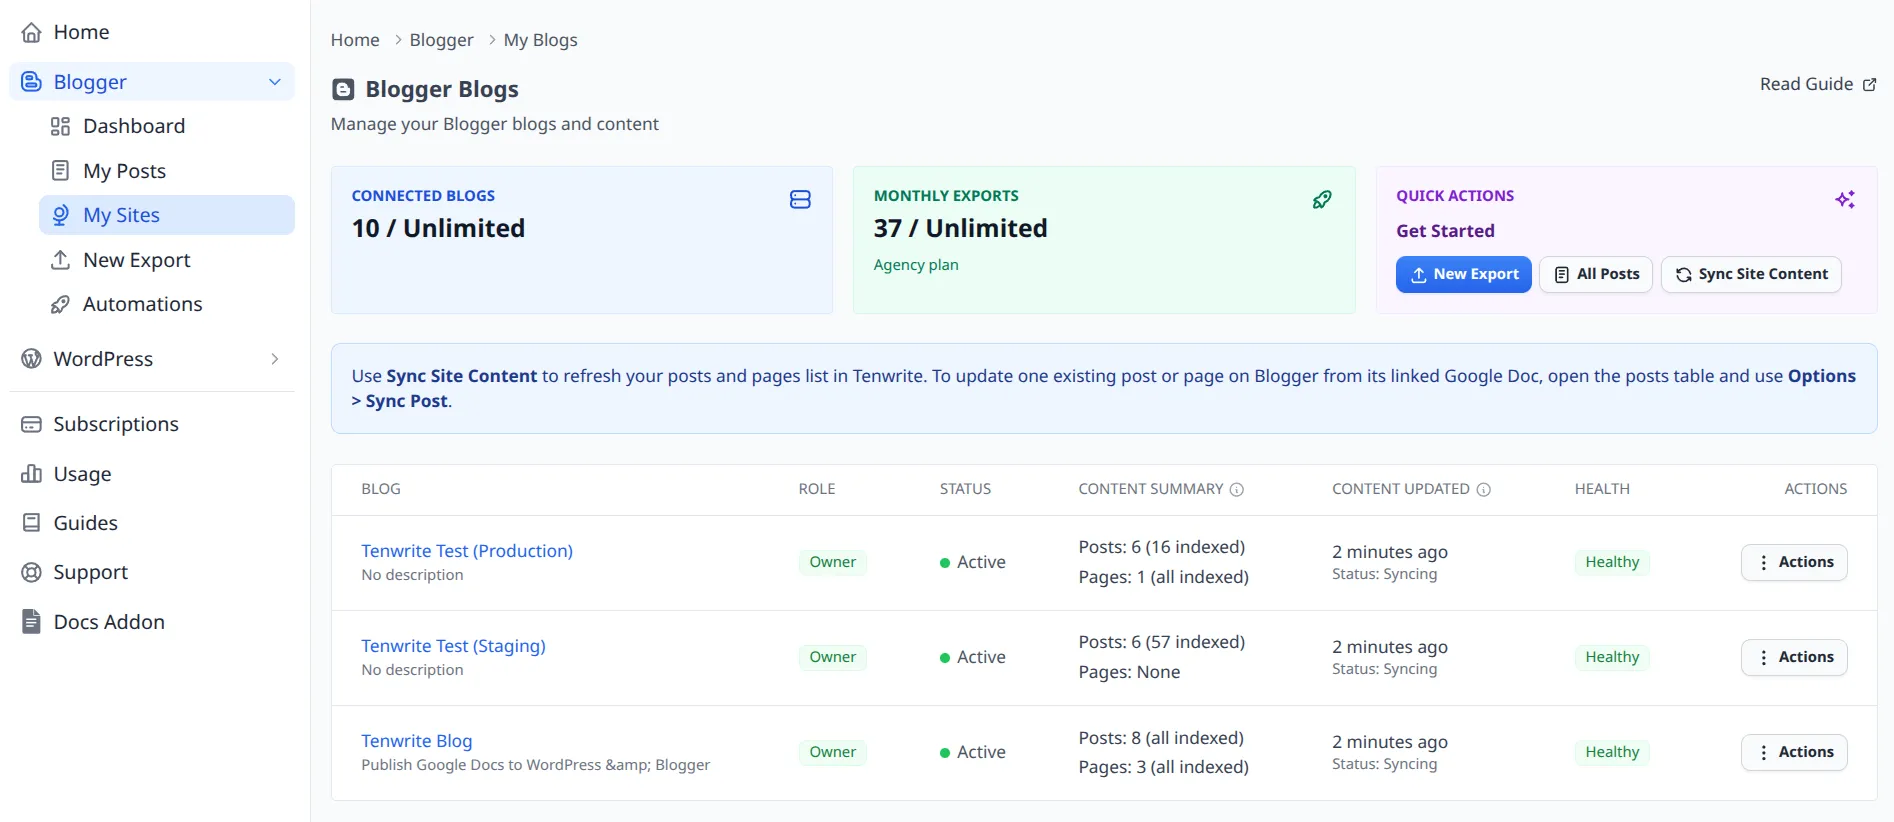Click the My Blogs breadcrumb

(x=541, y=40)
